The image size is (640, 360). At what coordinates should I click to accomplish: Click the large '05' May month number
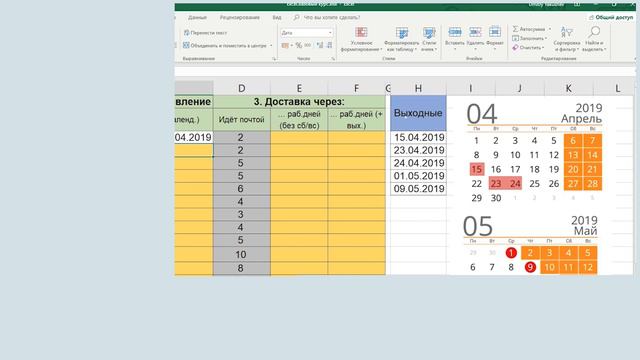click(x=478, y=226)
